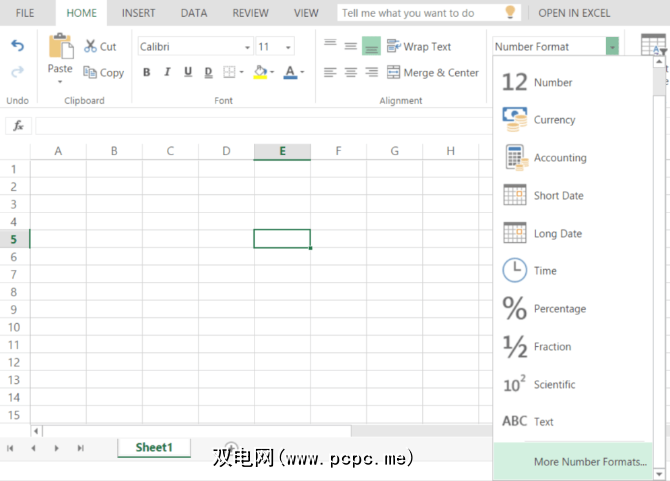The width and height of the screenshot is (670, 481).
Task: Select column A header
Action: coord(58,151)
